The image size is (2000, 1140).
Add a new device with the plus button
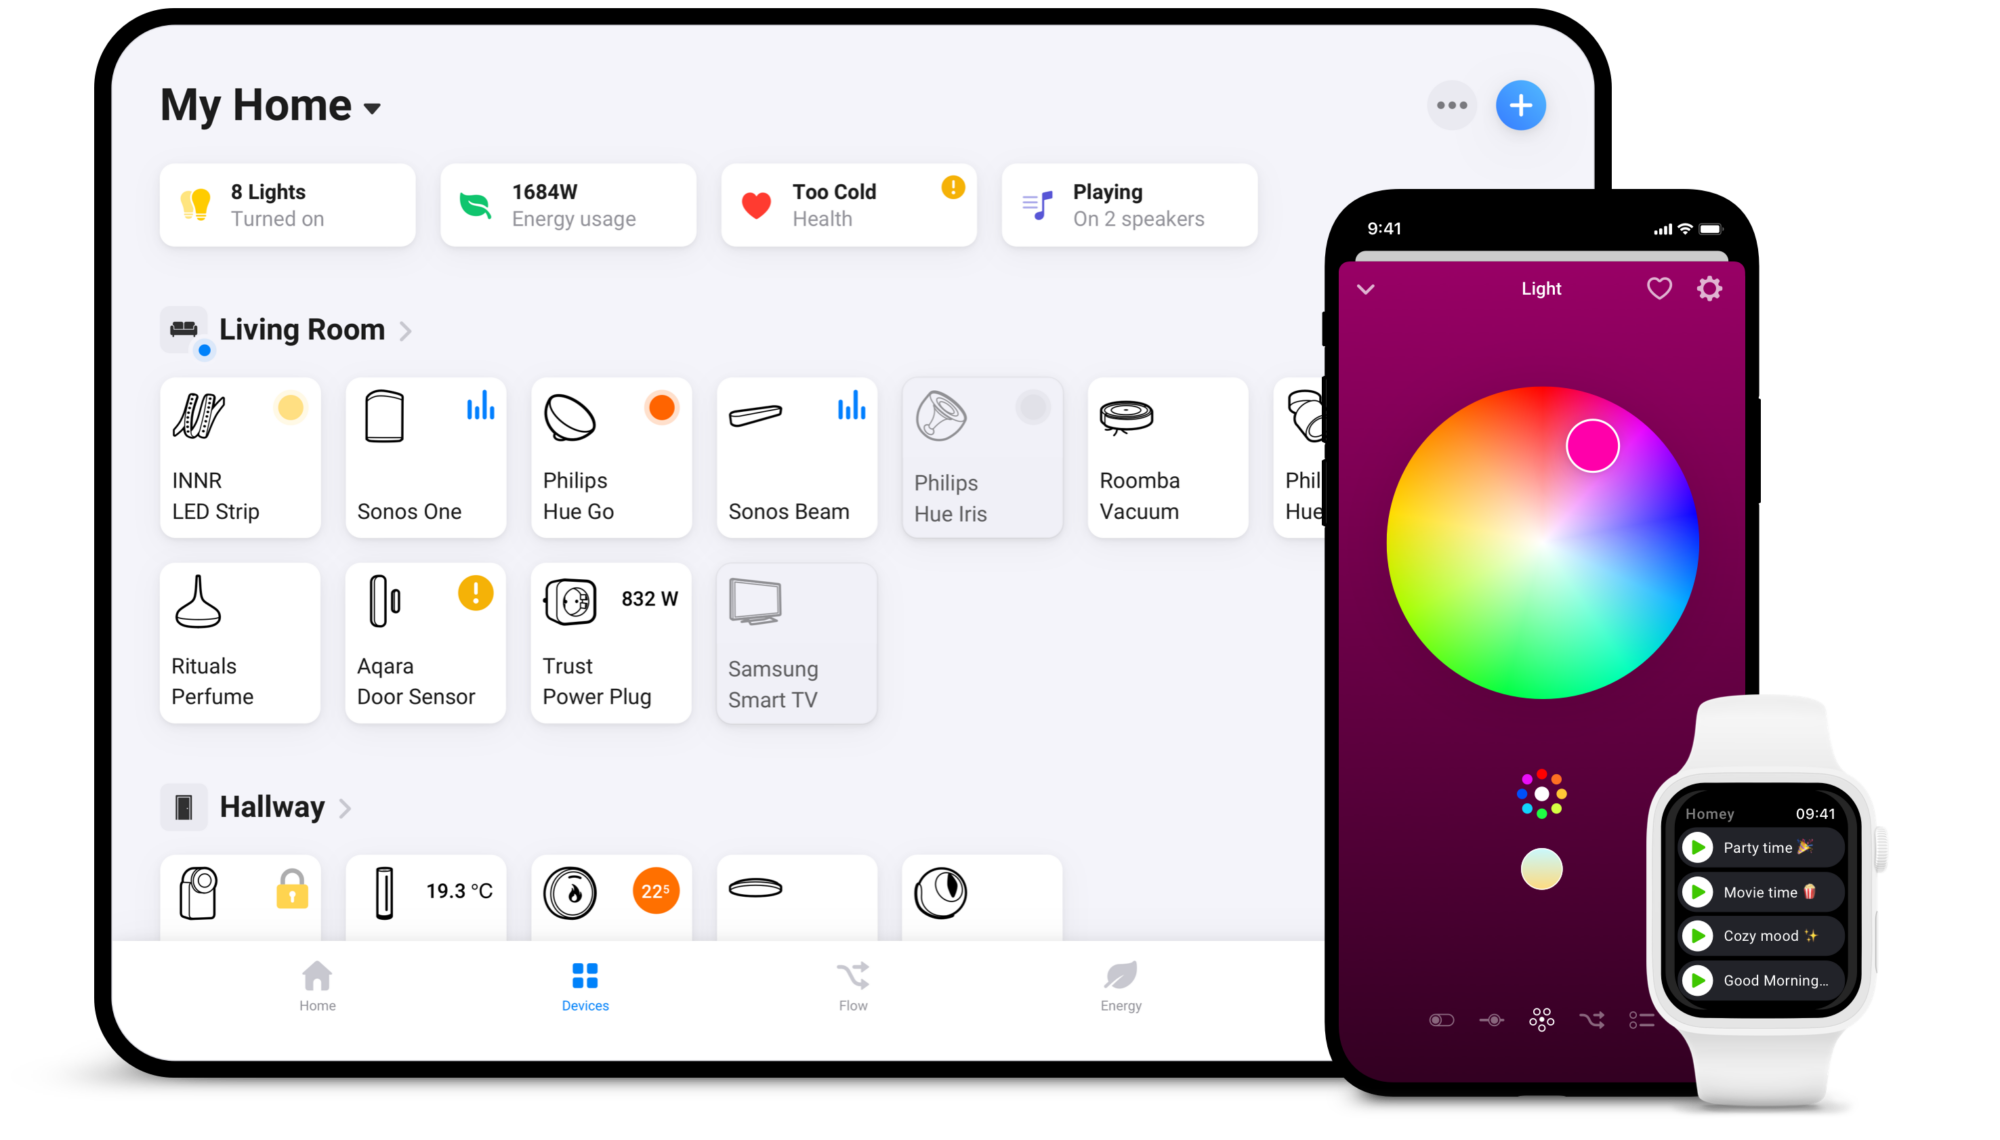(1522, 104)
